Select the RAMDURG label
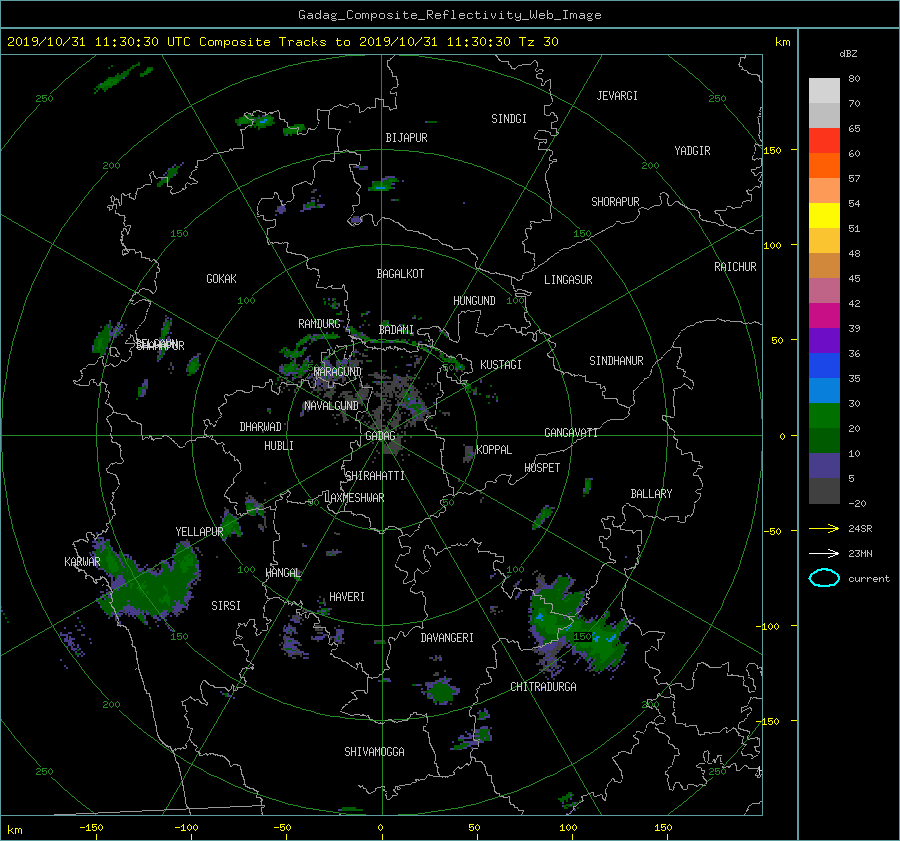This screenshot has width=900, height=841. pyautogui.click(x=319, y=324)
